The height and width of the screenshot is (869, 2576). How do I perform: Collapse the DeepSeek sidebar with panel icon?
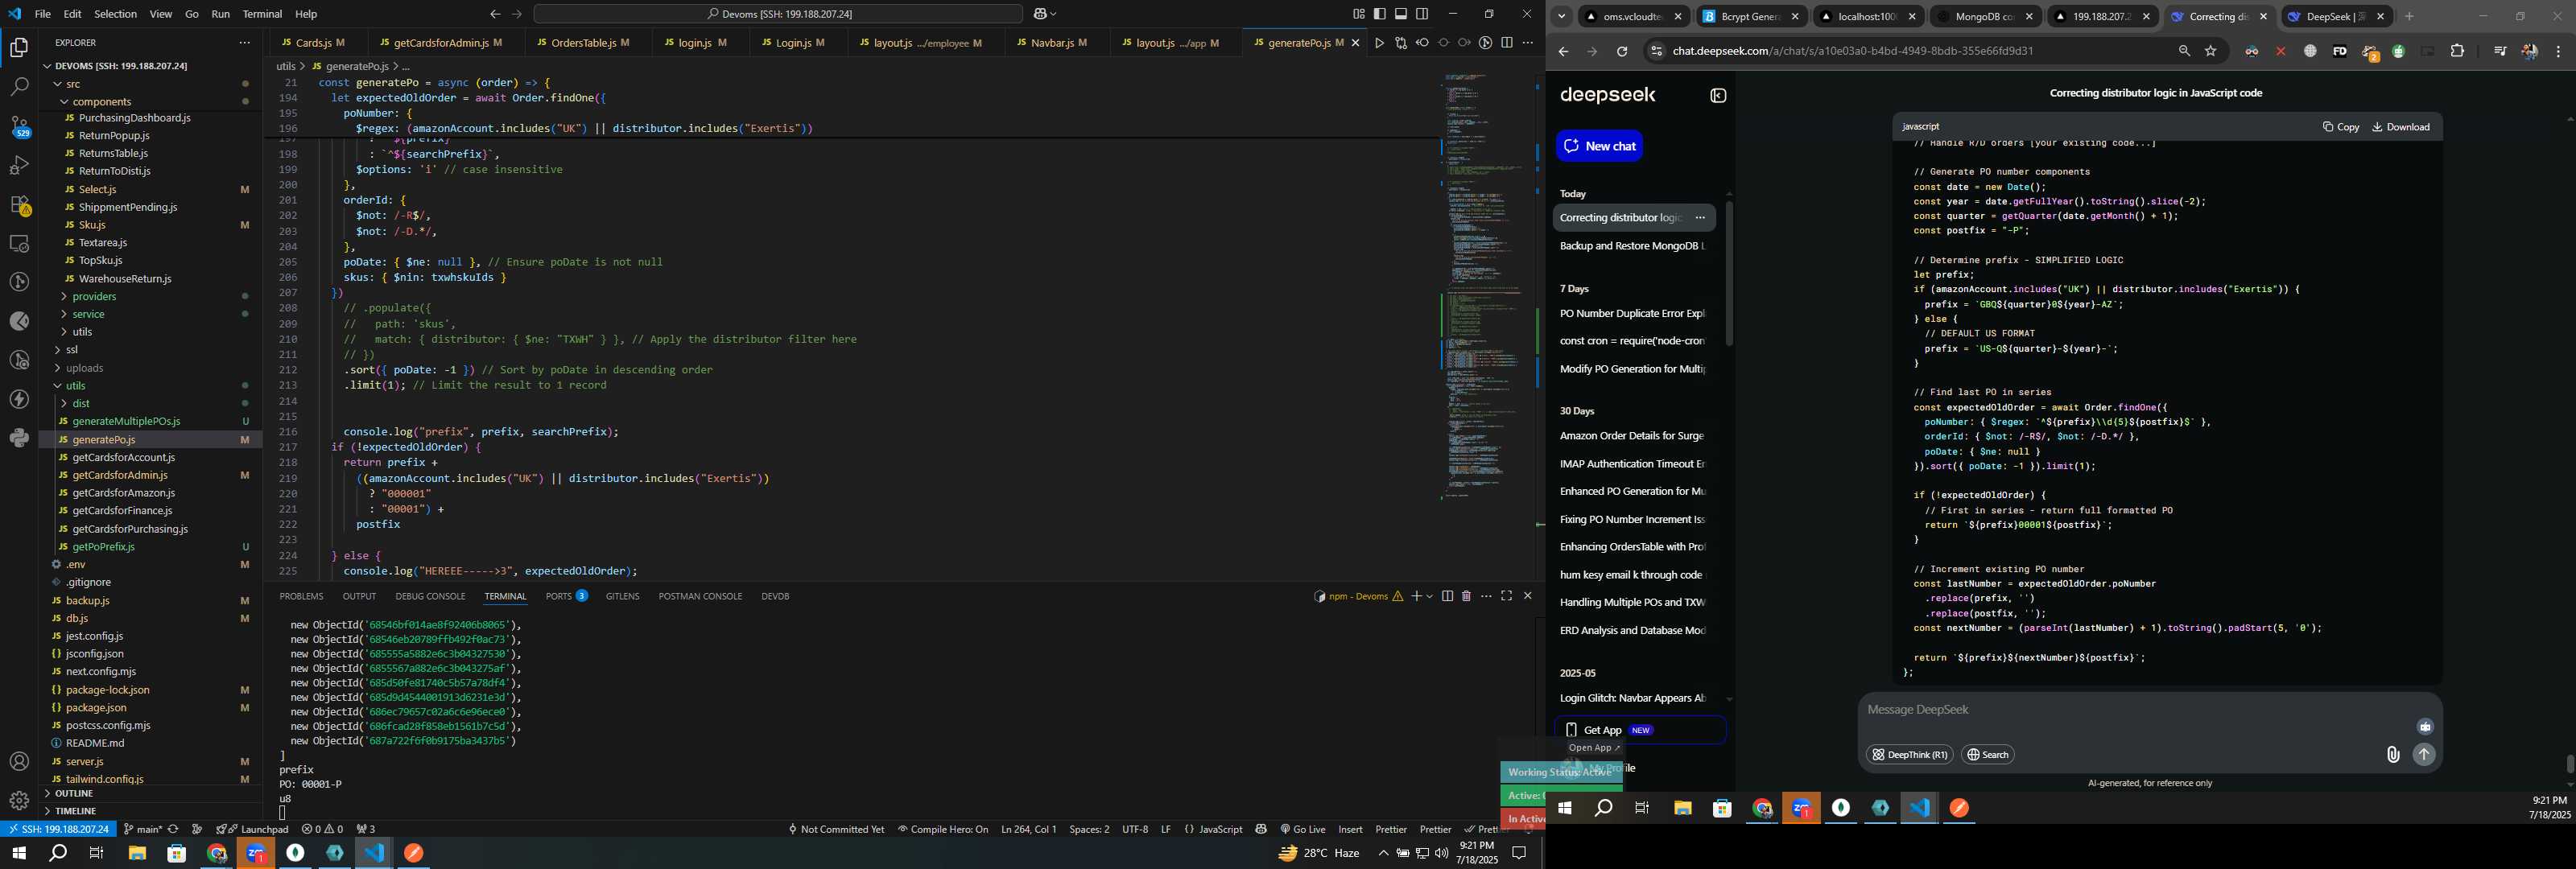click(x=1718, y=96)
